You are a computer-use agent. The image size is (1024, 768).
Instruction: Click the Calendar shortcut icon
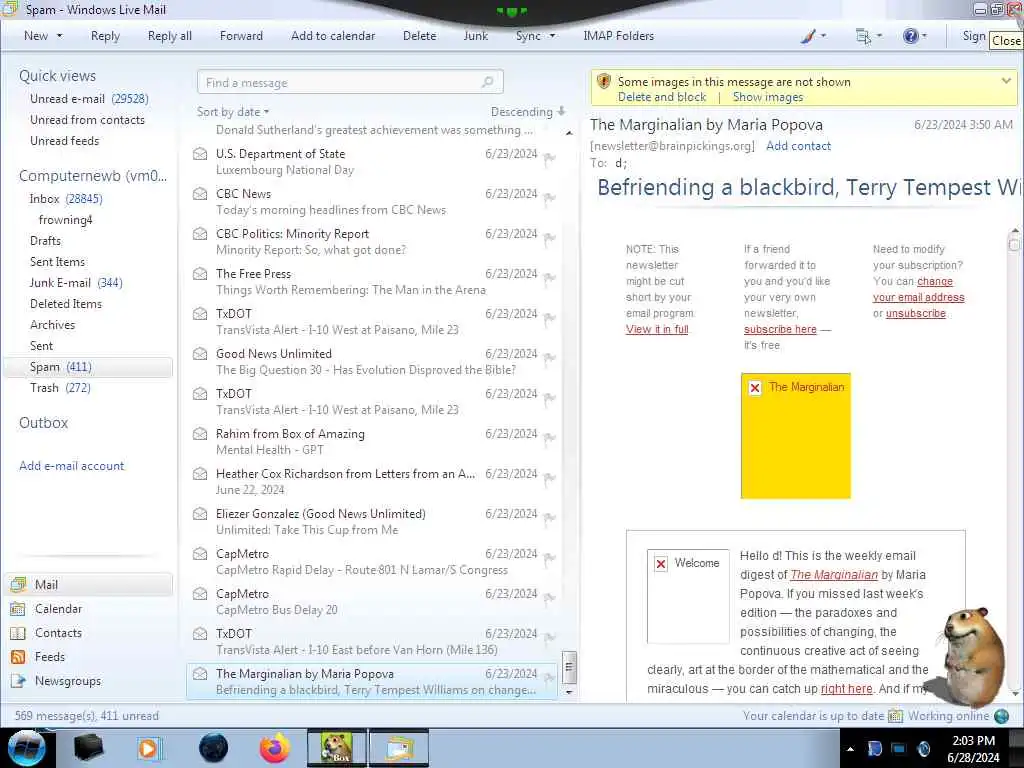pyautogui.click(x=18, y=609)
